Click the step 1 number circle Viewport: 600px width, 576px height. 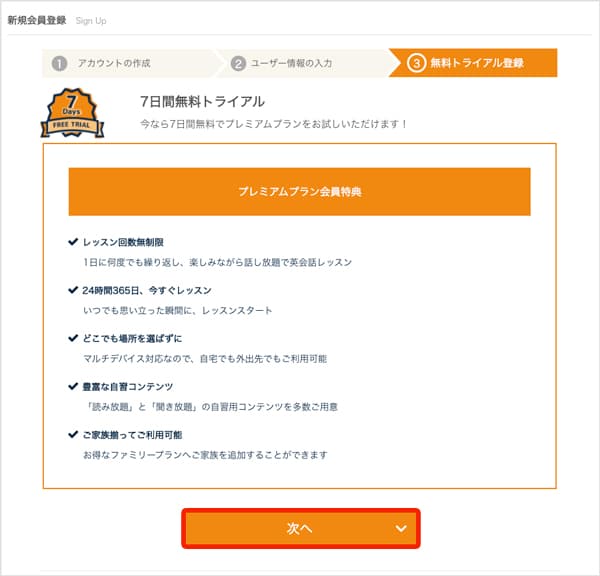60,64
